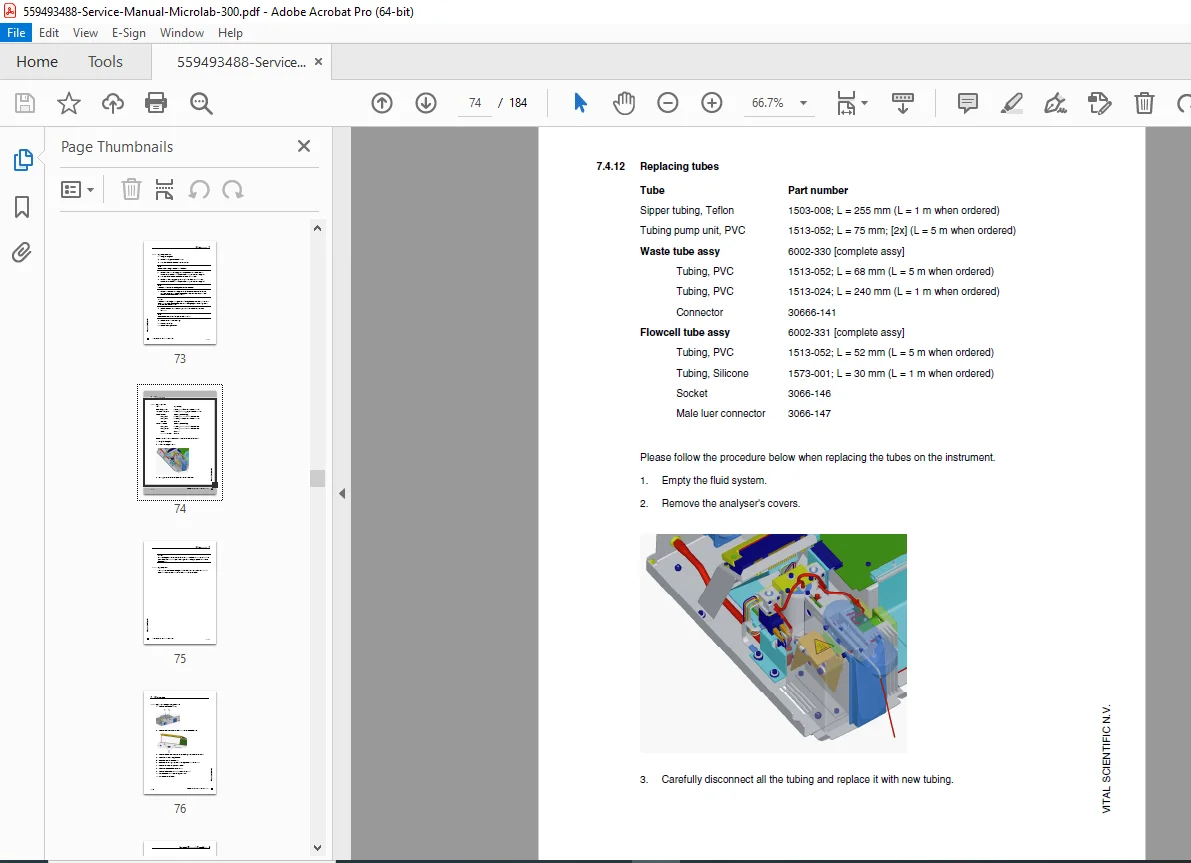
Task: Go to next page arrow icon
Action: [426, 103]
